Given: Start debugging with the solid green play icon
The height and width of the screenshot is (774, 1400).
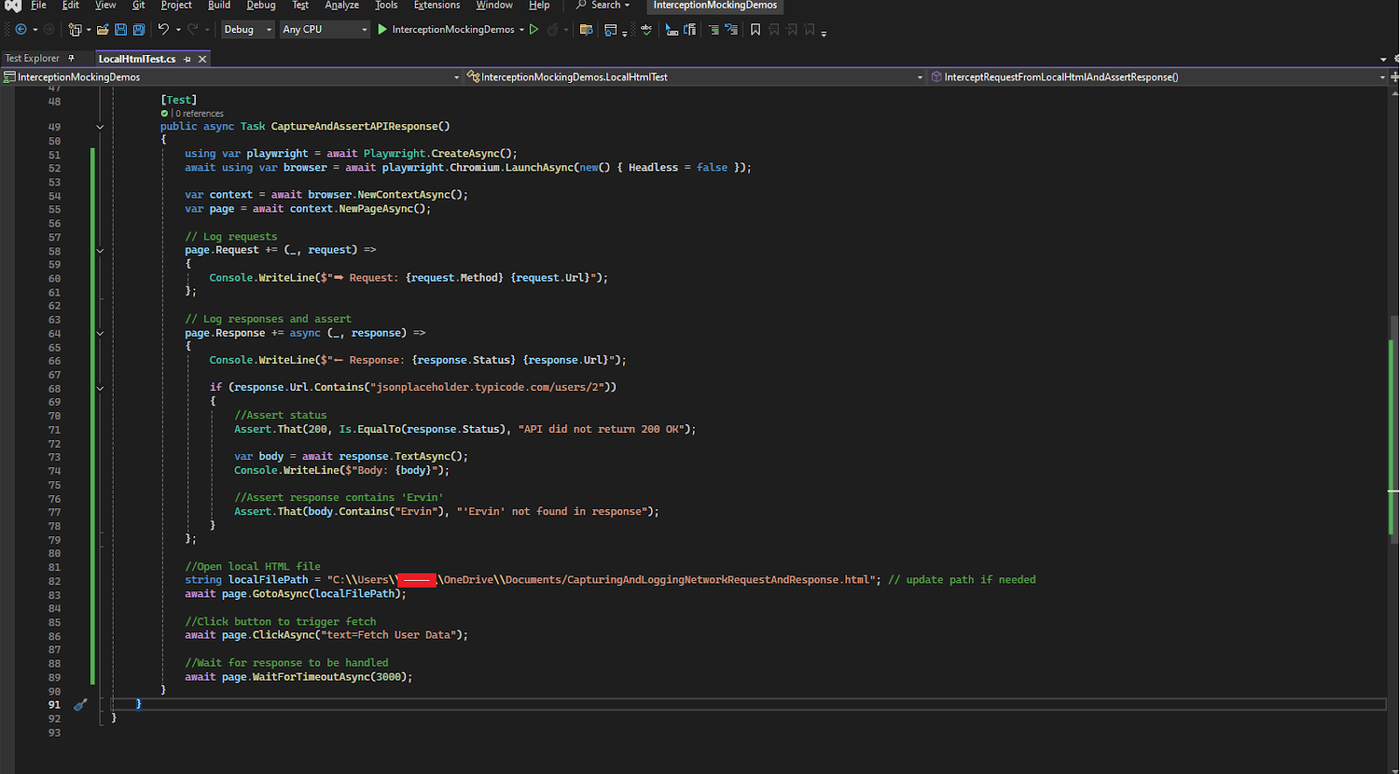Looking at the screenshot, I should [x=382, y=30].
